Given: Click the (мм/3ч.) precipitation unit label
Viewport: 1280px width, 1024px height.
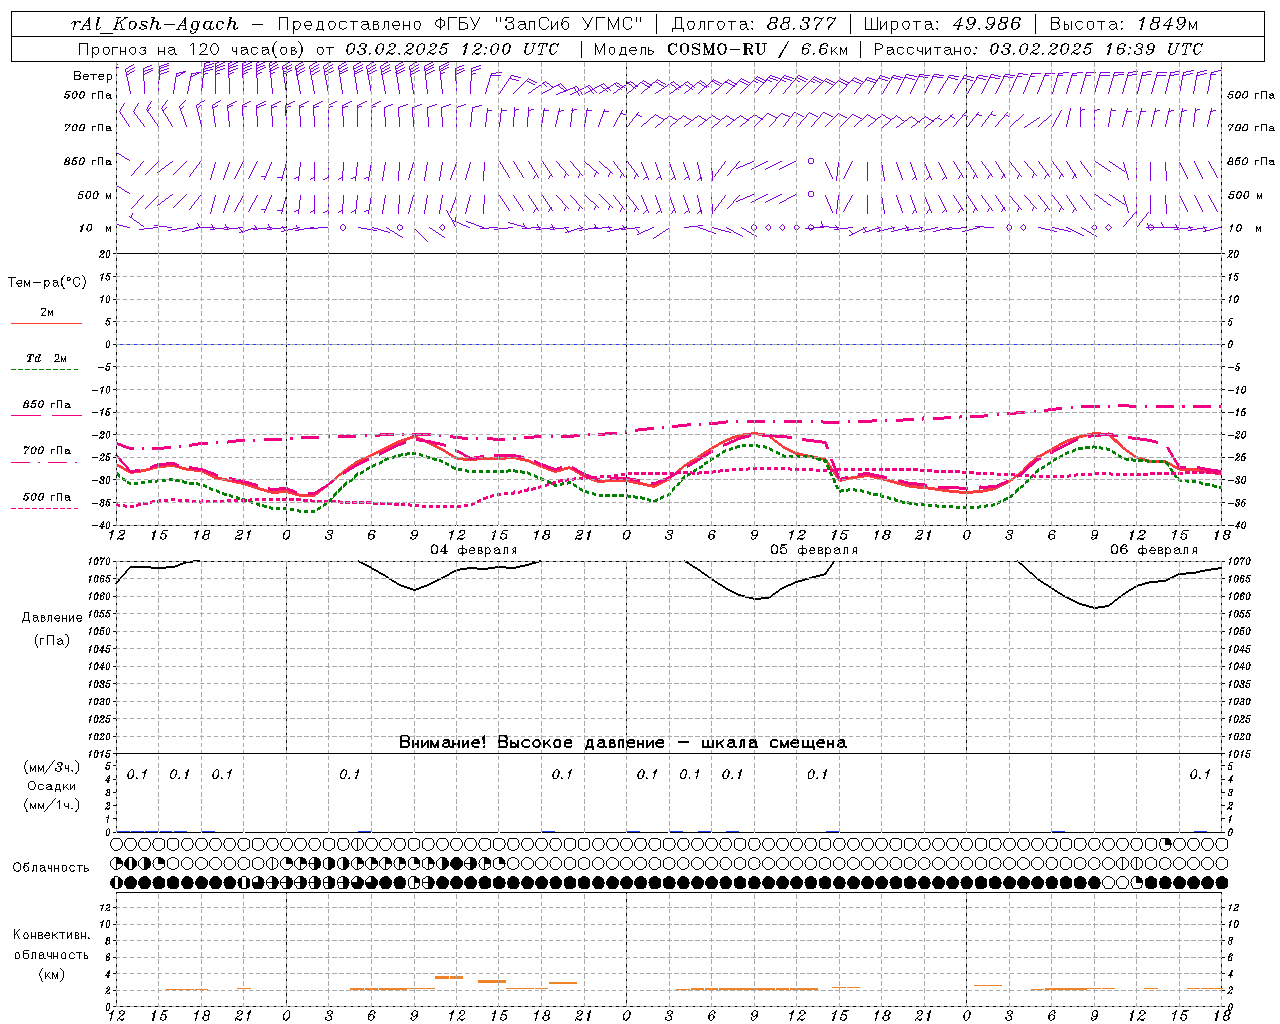Looking at the screenshot, I should pyautogui.click(x=52, y=768).
